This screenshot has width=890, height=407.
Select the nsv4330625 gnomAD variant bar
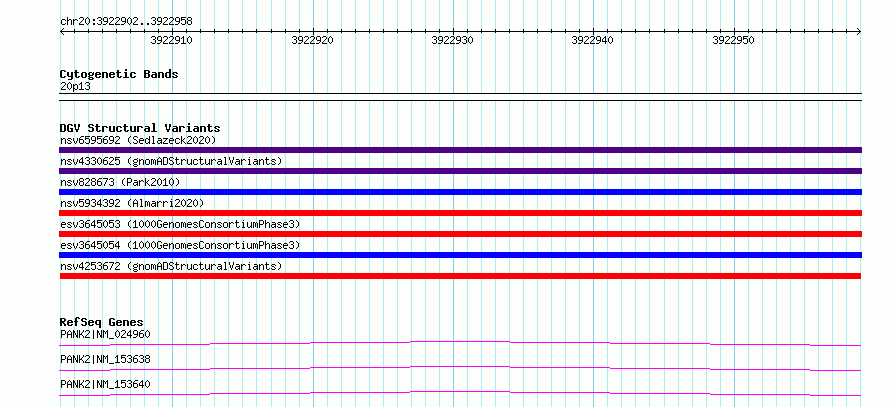point(460,171)
